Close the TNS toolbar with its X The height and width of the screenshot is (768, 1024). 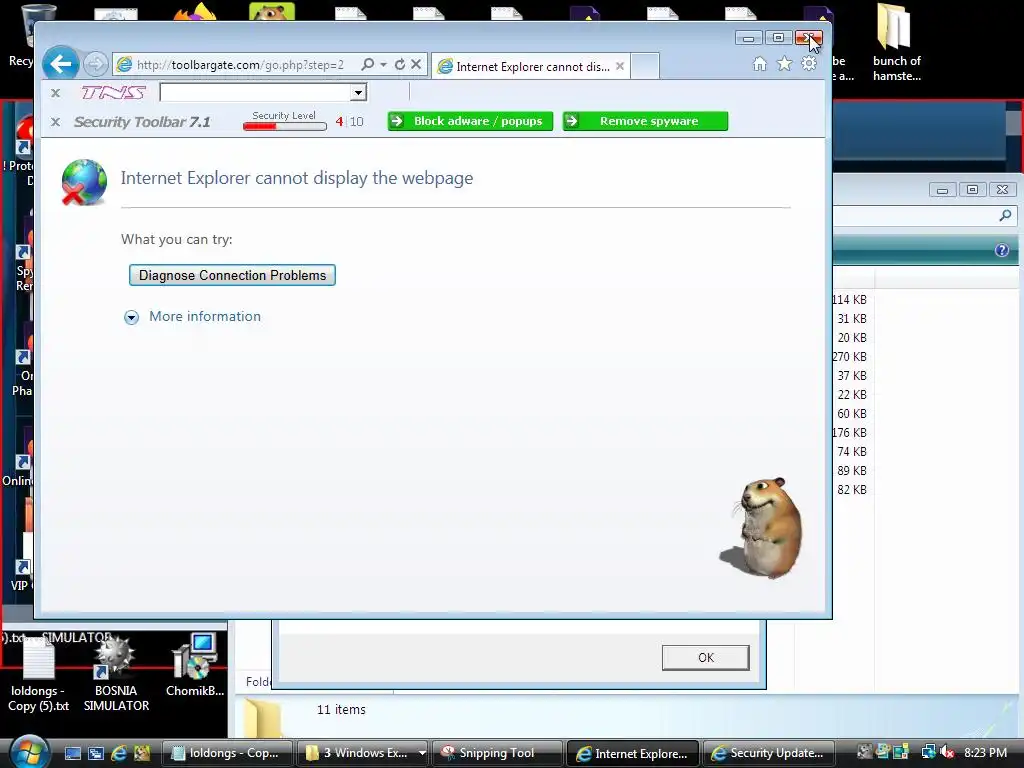click(x=56, y=93)
